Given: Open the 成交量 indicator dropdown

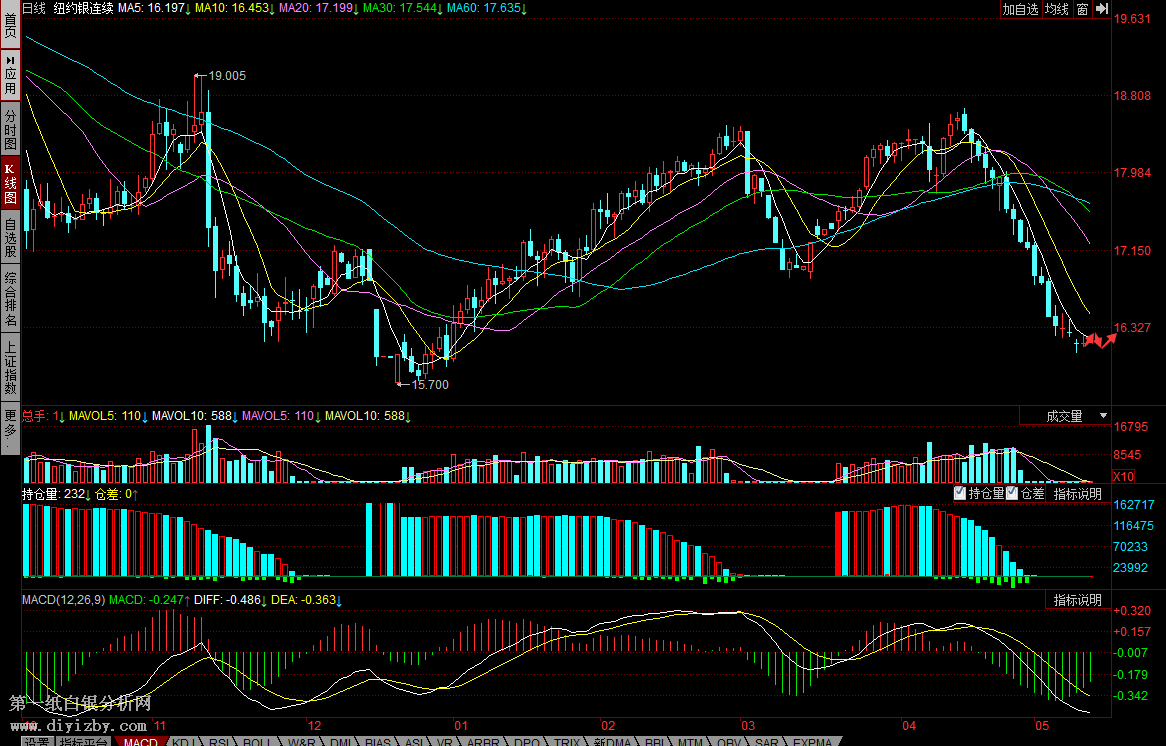Looking at the screenshot, I should (1066, 416).
